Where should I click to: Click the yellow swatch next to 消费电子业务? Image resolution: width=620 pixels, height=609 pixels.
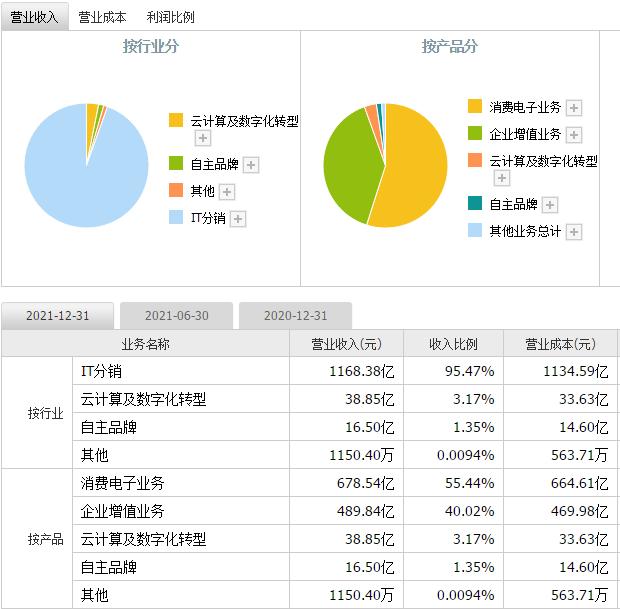pos(475,106)
